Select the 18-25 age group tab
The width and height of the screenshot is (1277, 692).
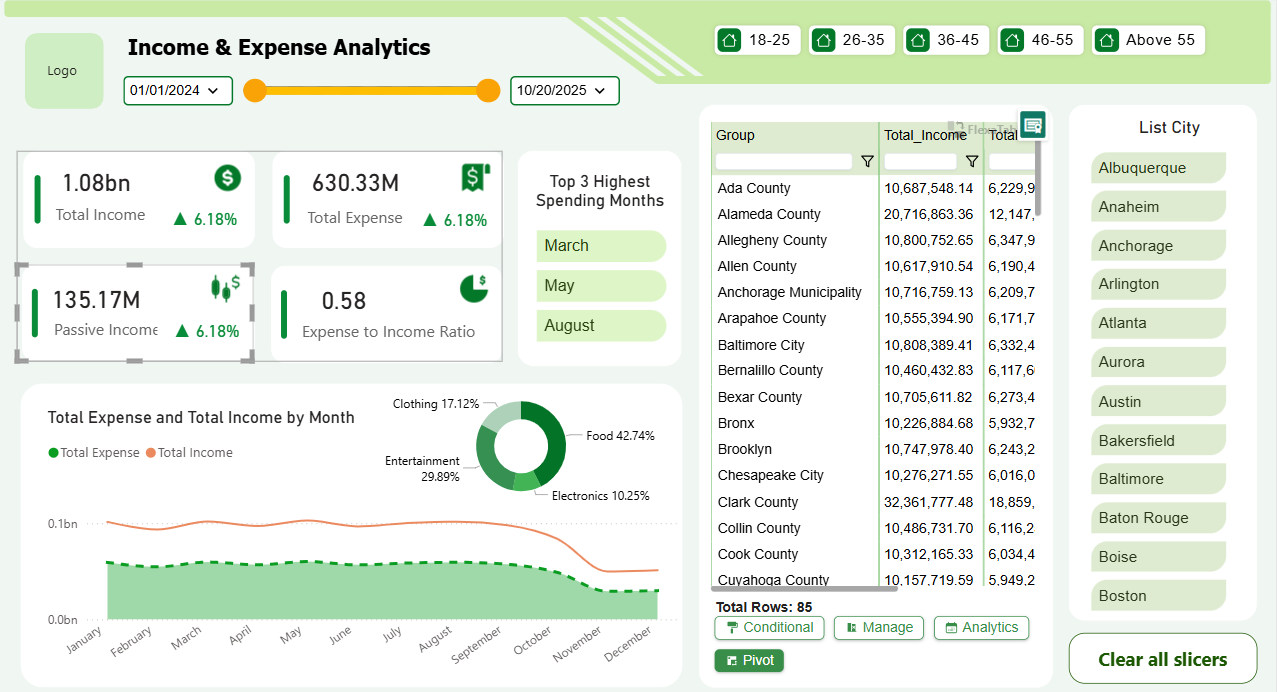click(x=756, y=40)
